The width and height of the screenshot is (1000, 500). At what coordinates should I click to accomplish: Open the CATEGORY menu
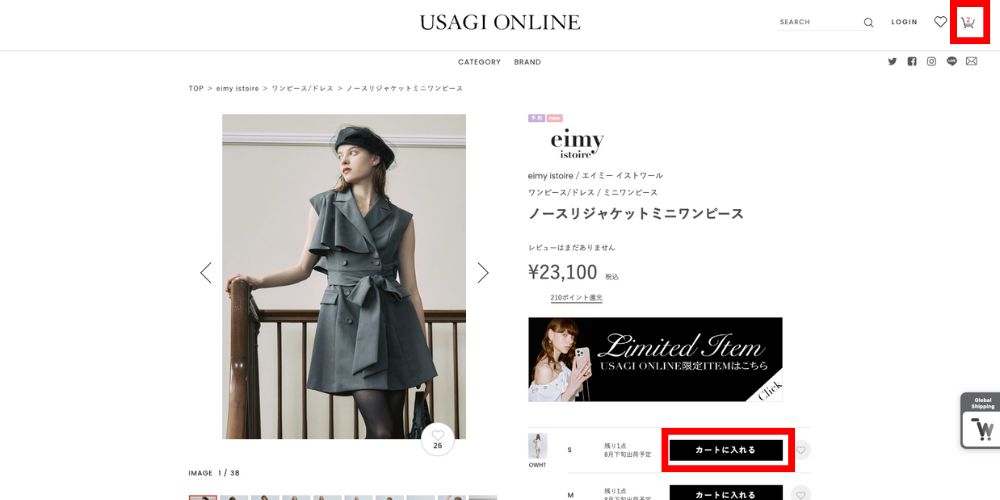tap(479, 62)
